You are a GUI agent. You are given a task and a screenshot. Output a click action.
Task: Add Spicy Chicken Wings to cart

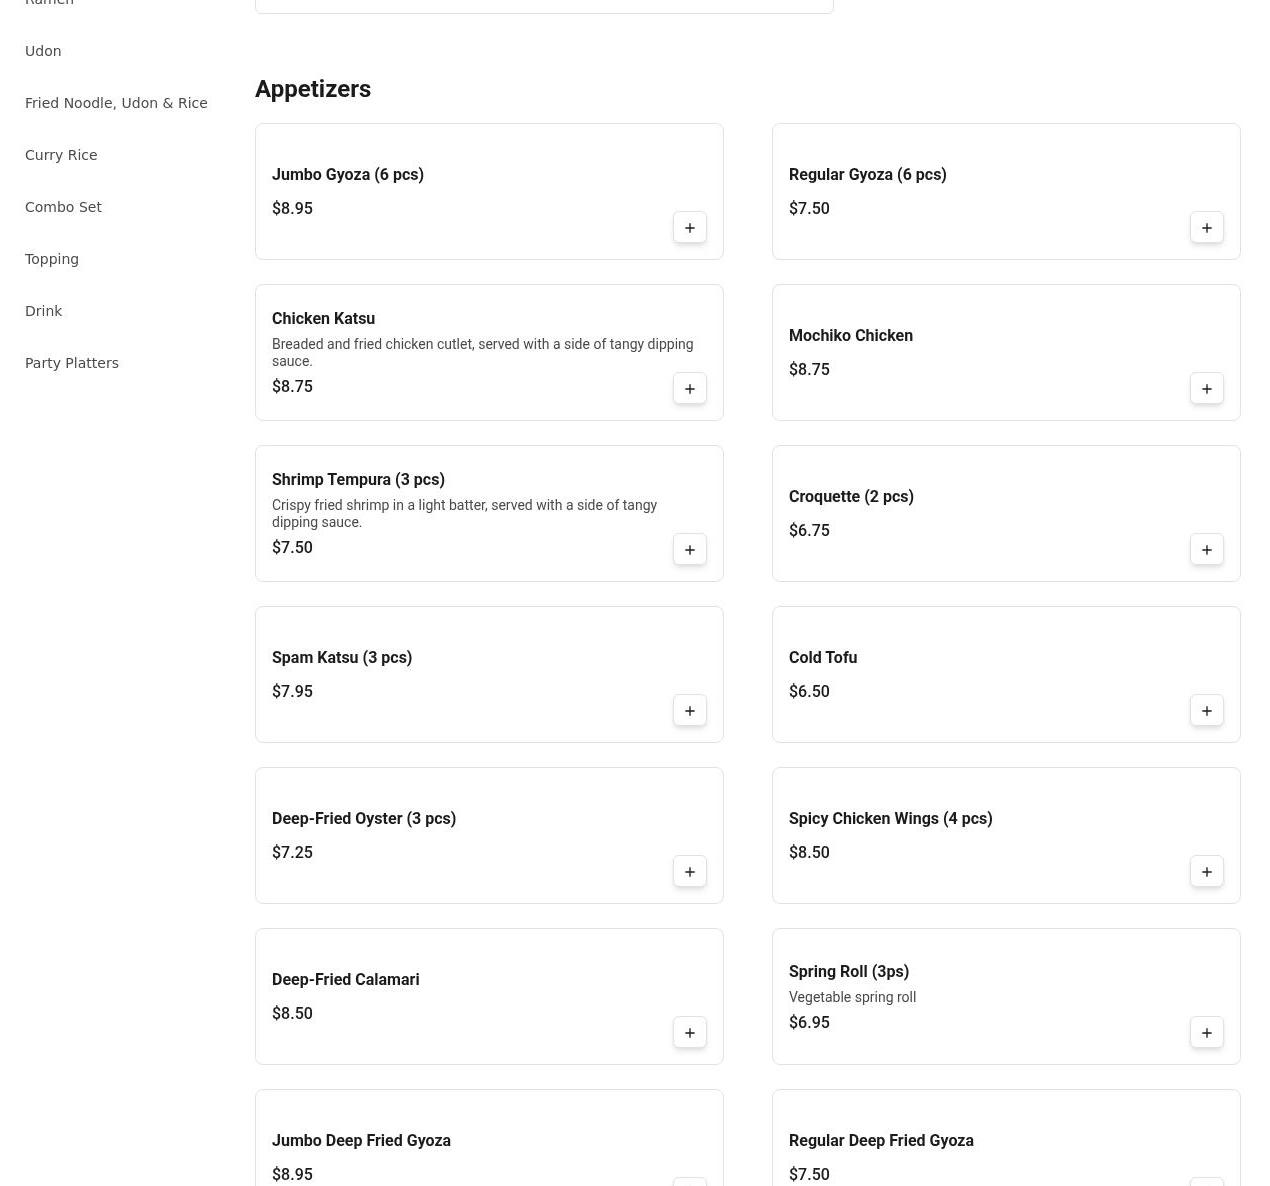[x=1206, y=872]
